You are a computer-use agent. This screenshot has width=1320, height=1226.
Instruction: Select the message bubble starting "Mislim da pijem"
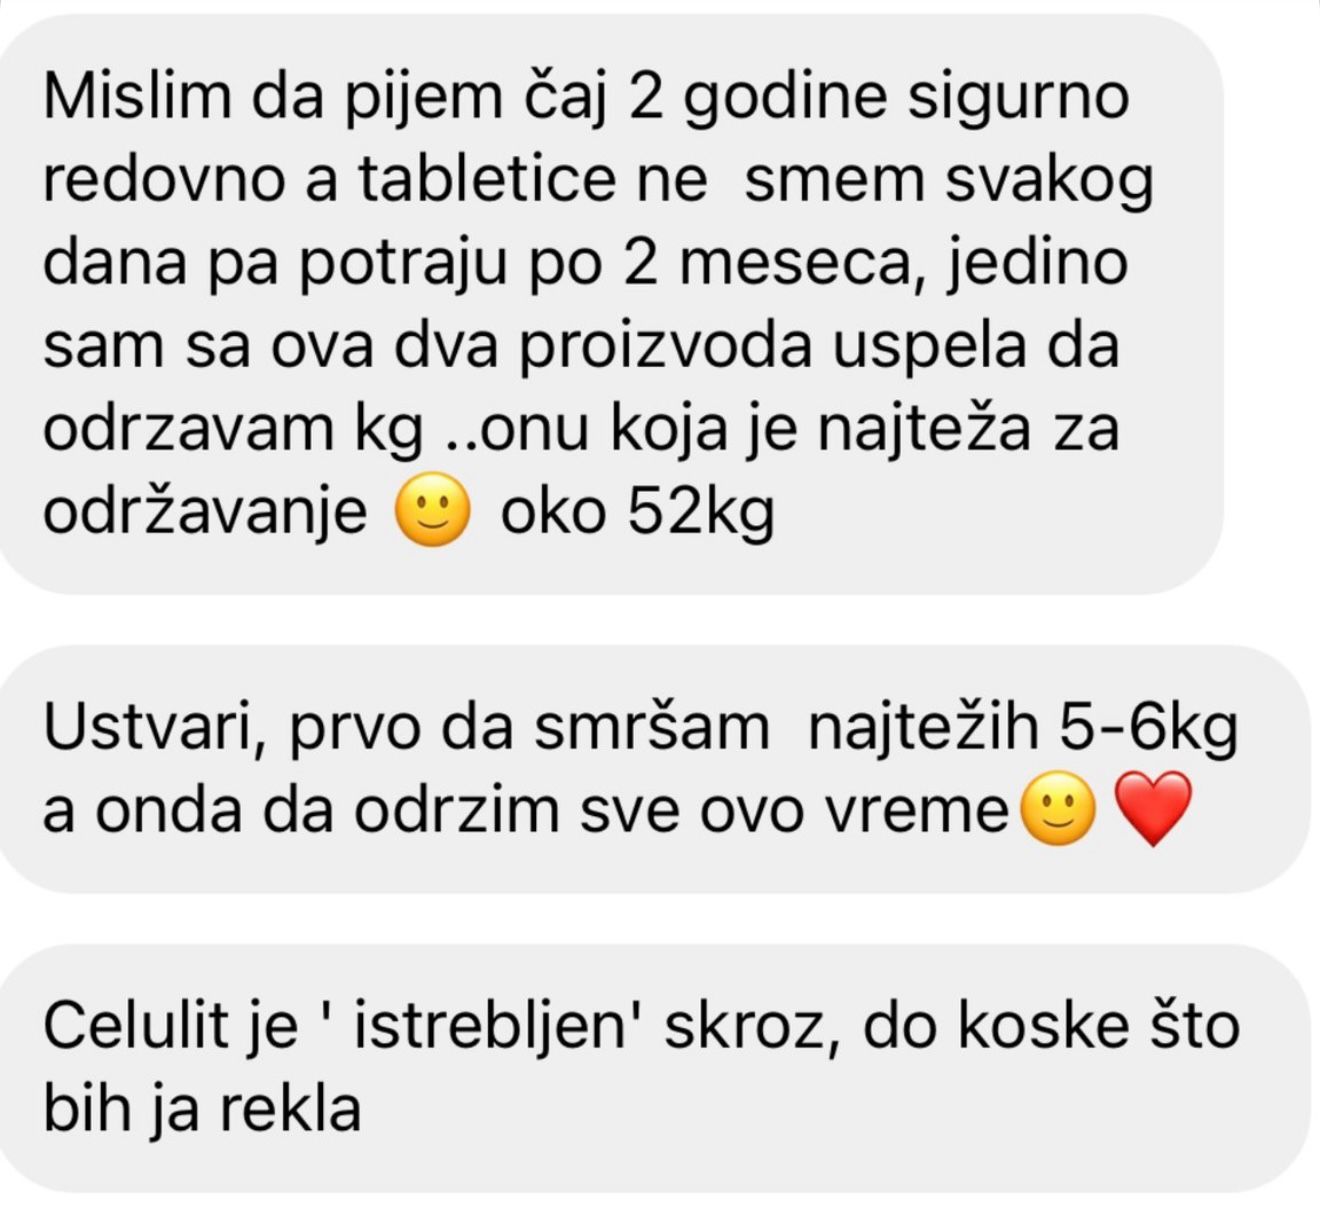coord(610,304)
